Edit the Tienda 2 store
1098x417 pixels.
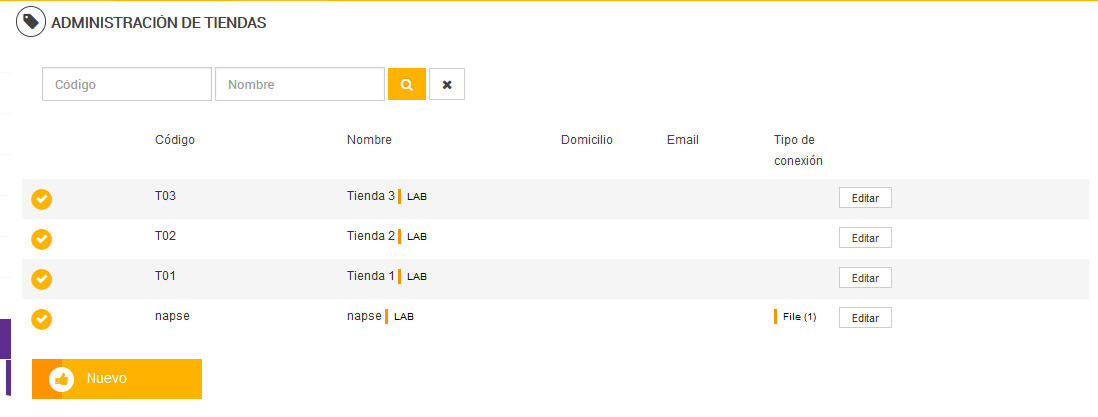click(x=865, y=238)
